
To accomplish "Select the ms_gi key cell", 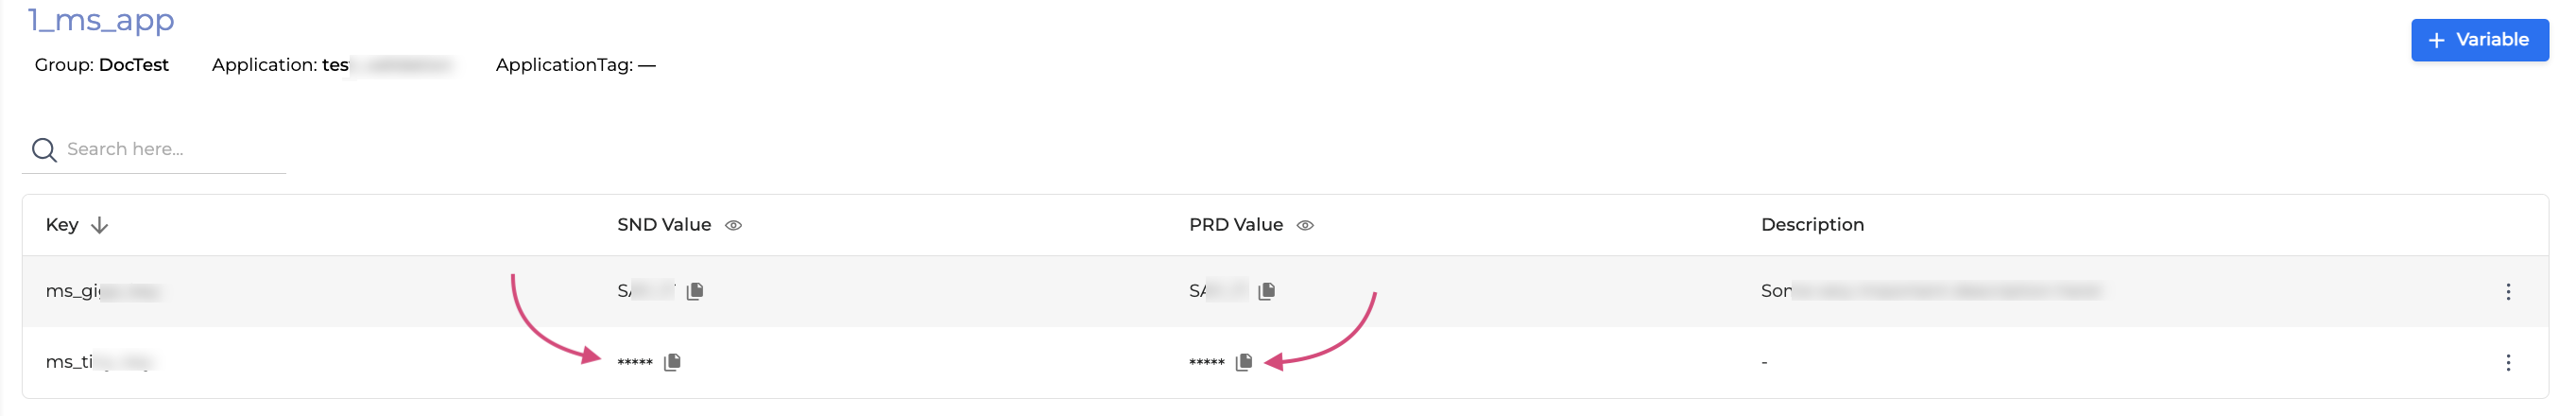I will click(x=100, y=291).
